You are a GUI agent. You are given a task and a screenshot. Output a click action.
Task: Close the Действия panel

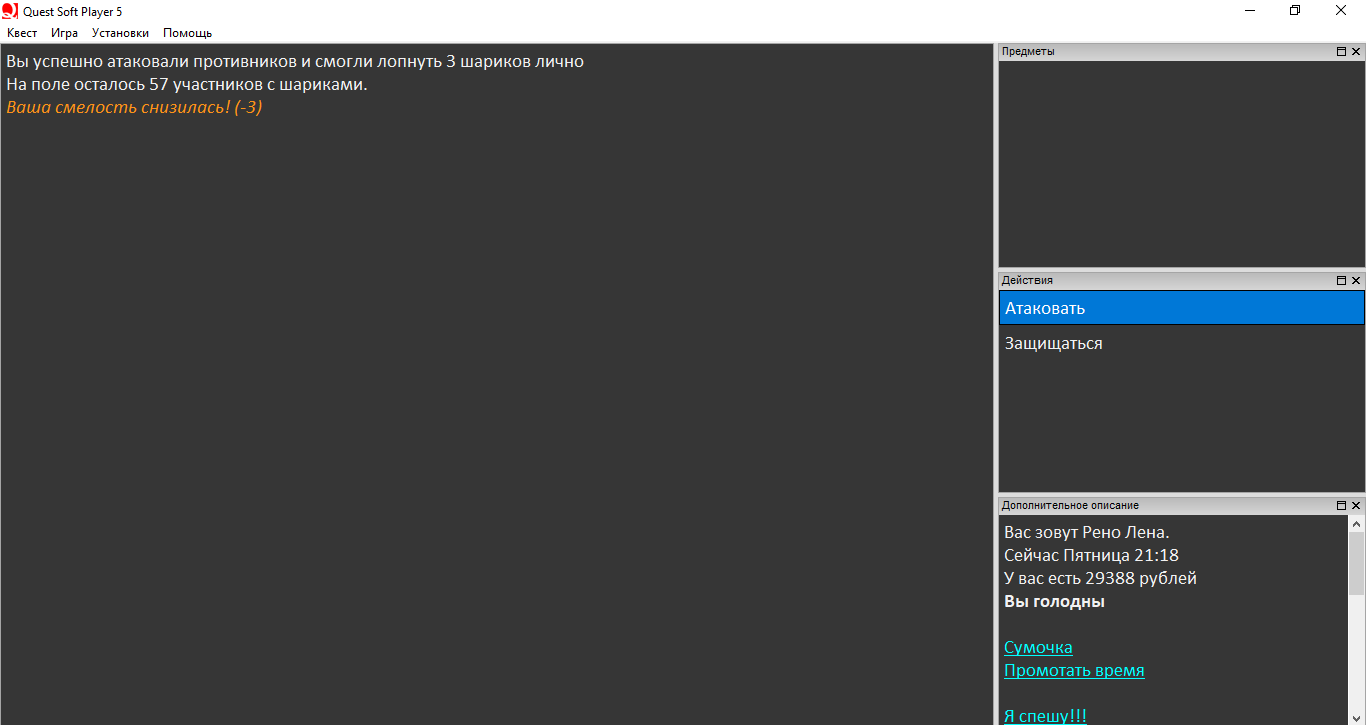click(1356, 281)
